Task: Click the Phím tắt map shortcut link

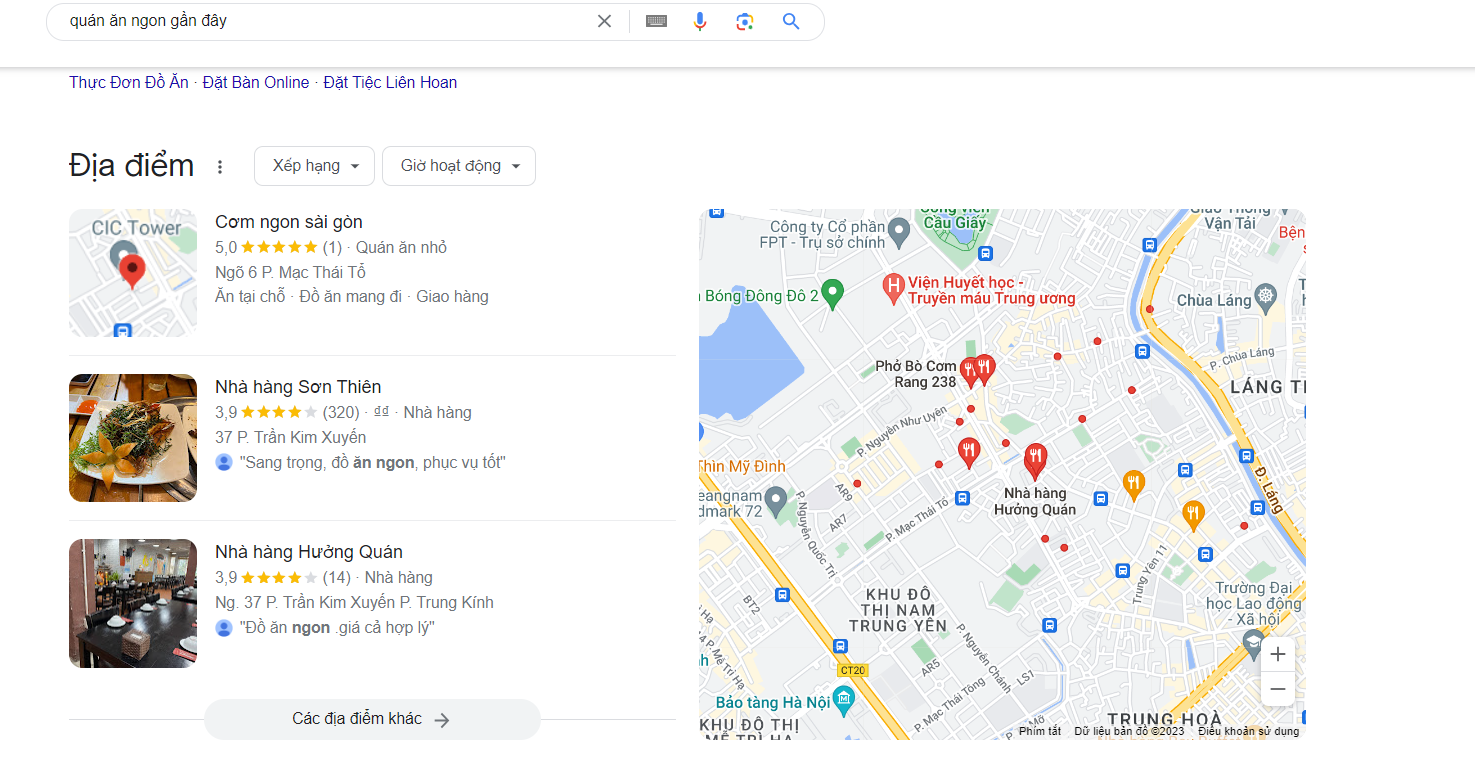Action: coord(1040,731)
